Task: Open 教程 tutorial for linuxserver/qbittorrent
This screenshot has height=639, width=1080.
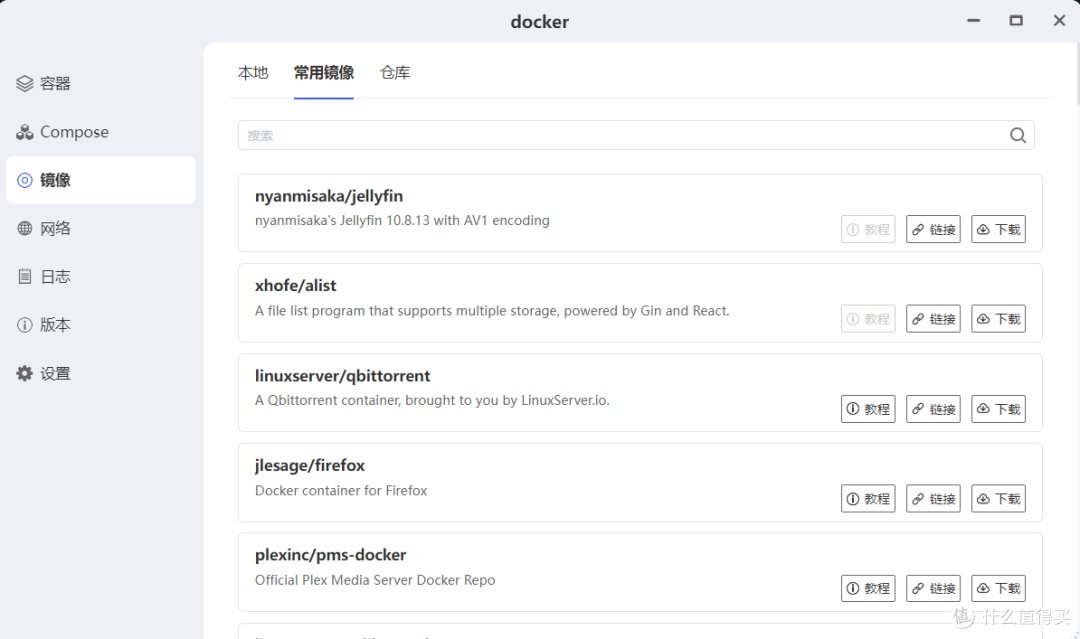Action: click(868, 409)
